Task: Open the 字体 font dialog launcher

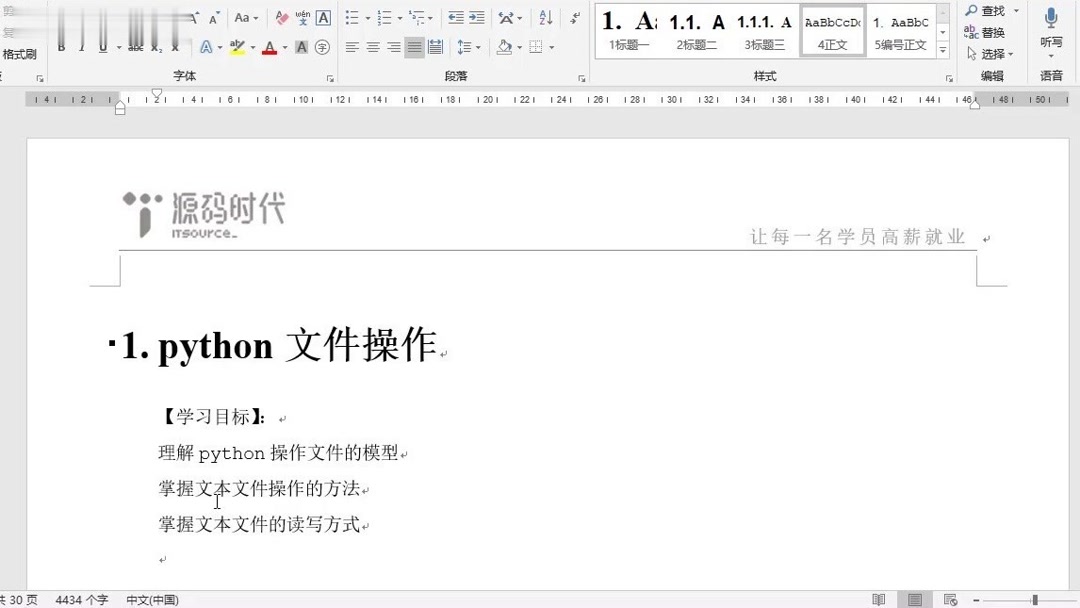Action: 330,77
